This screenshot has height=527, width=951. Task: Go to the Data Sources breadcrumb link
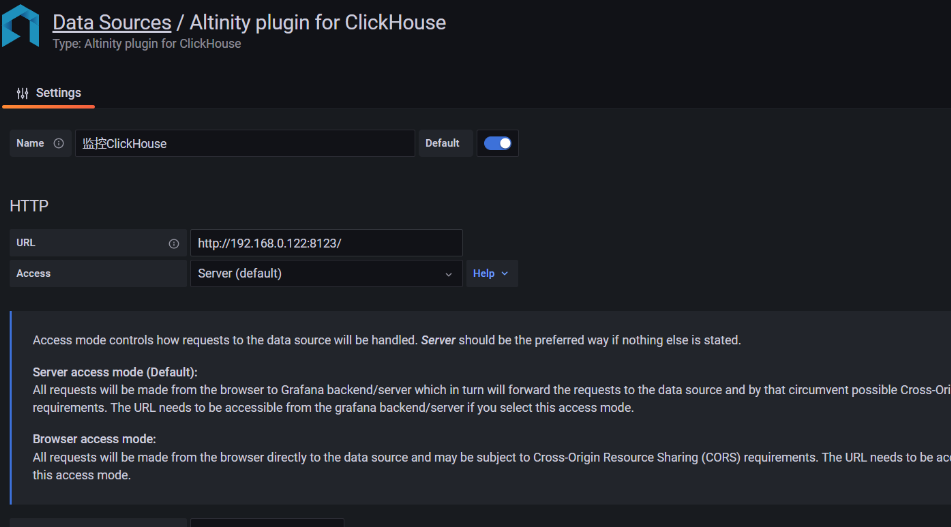coord(112,22)
